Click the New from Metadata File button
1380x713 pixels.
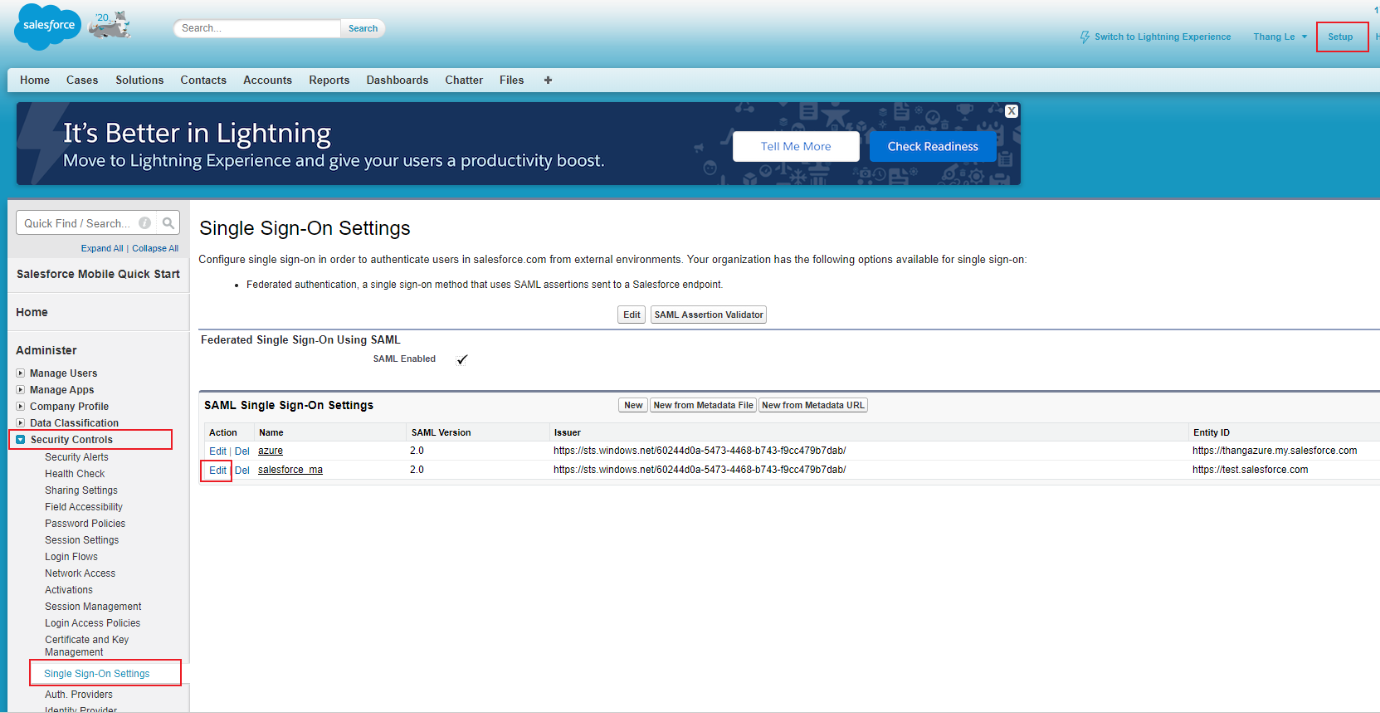coord(703,405)
